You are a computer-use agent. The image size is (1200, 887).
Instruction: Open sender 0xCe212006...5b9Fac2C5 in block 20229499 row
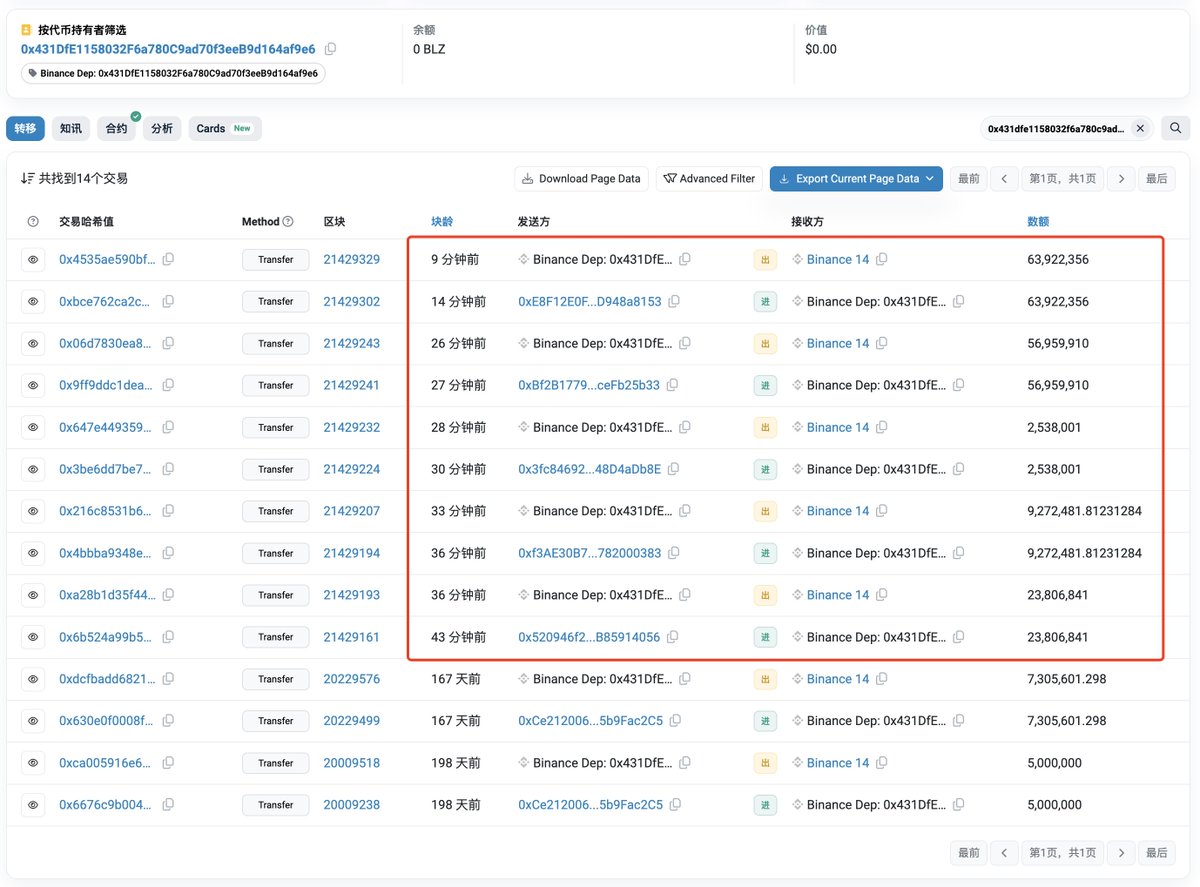tap(590, 721)
